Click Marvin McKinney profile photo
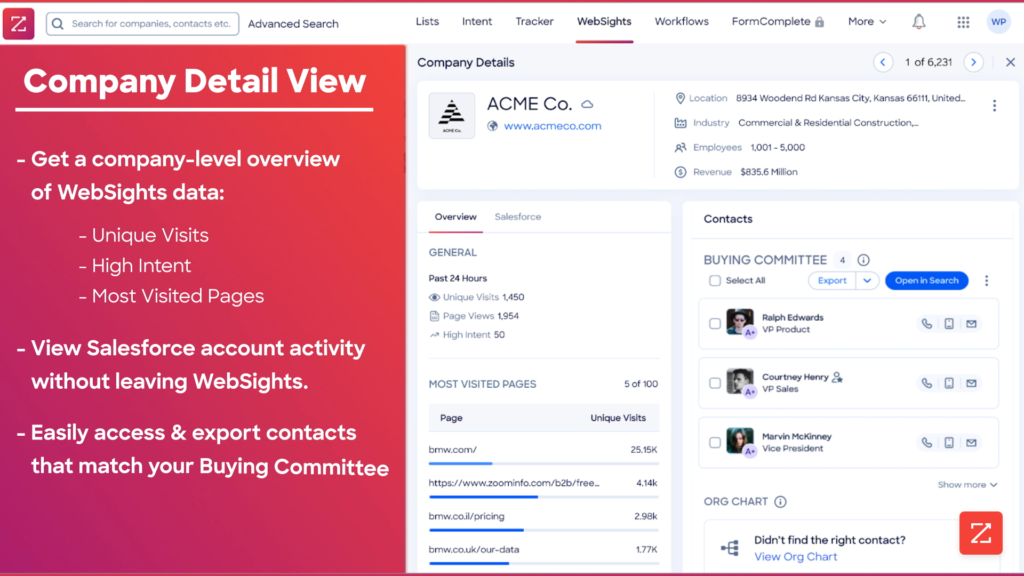1024x576 pixels. (739, 441)
